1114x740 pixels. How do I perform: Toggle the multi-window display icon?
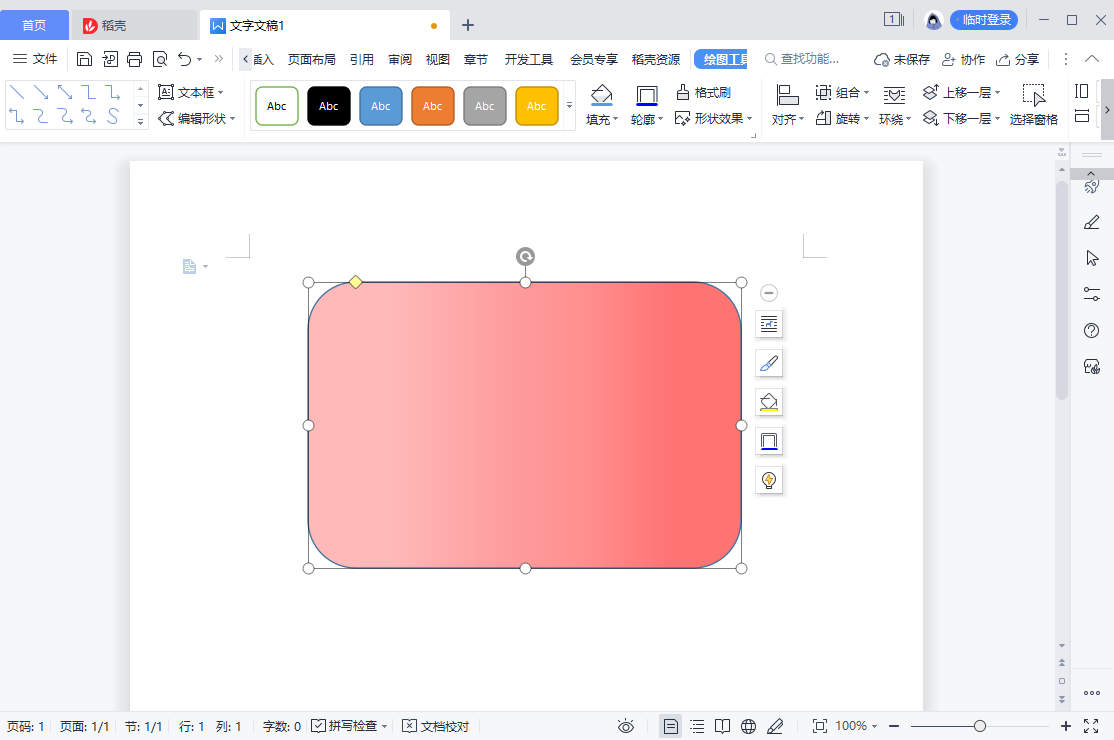tap(893, 20)
